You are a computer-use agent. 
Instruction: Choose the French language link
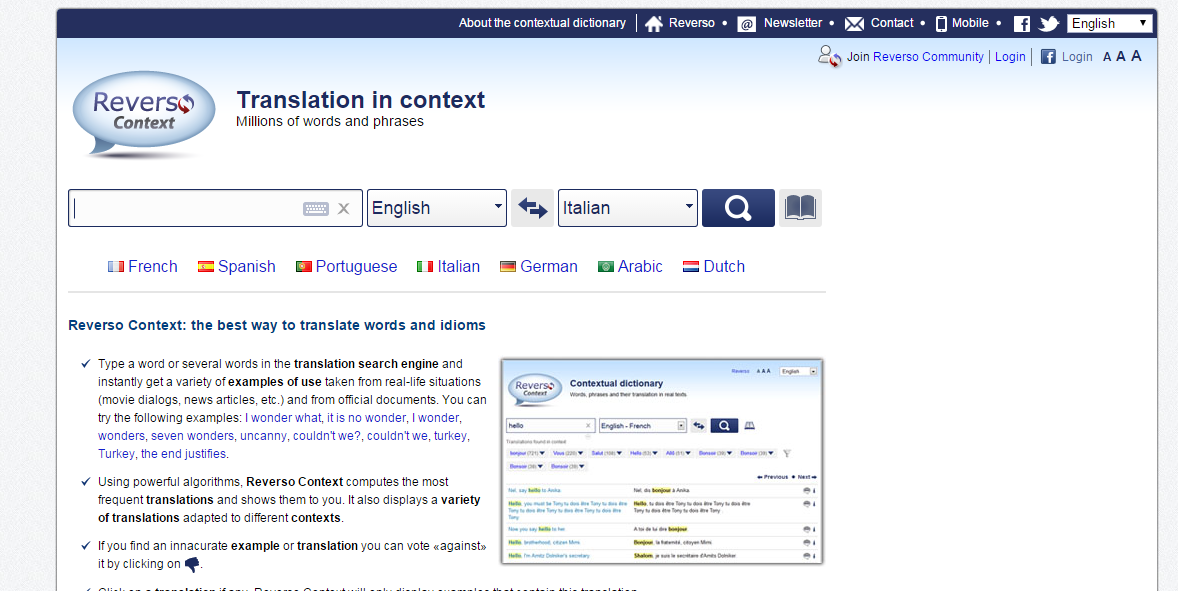(152, 266)
